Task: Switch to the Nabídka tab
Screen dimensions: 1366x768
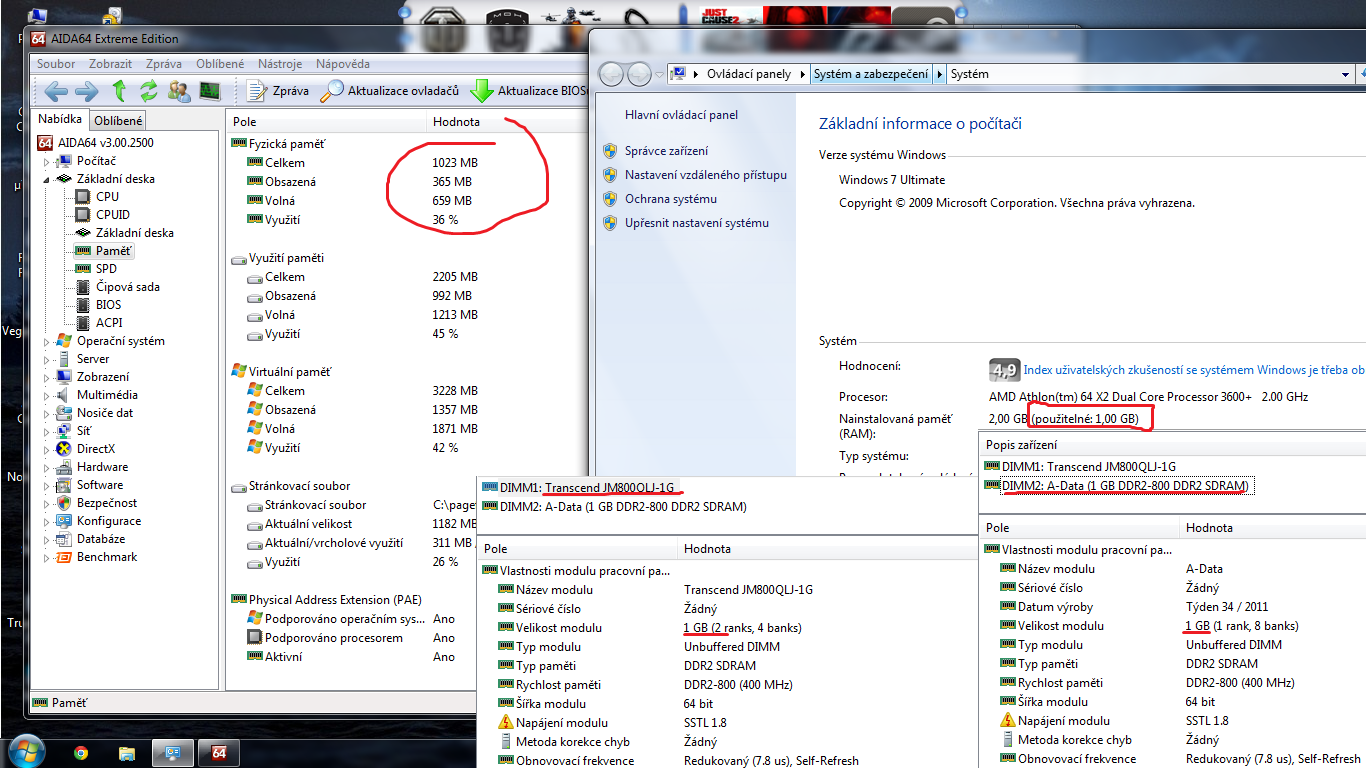Action: 60,120
